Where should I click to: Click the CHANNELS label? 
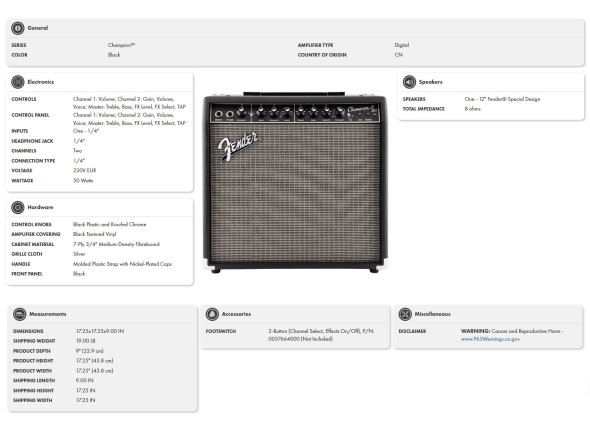[24, 151]
